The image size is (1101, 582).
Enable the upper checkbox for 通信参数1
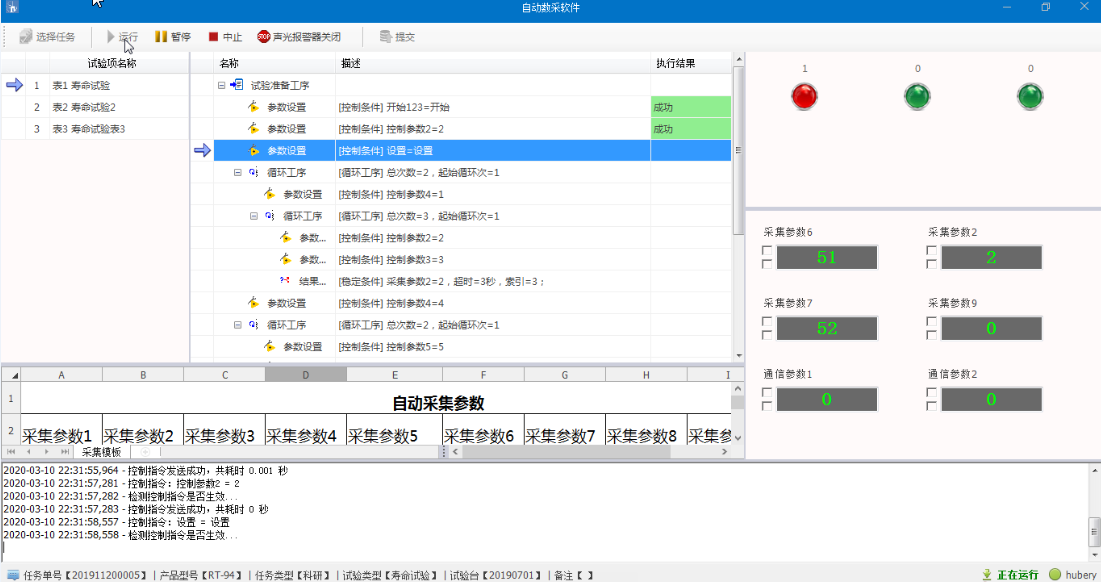pos(767,393)
